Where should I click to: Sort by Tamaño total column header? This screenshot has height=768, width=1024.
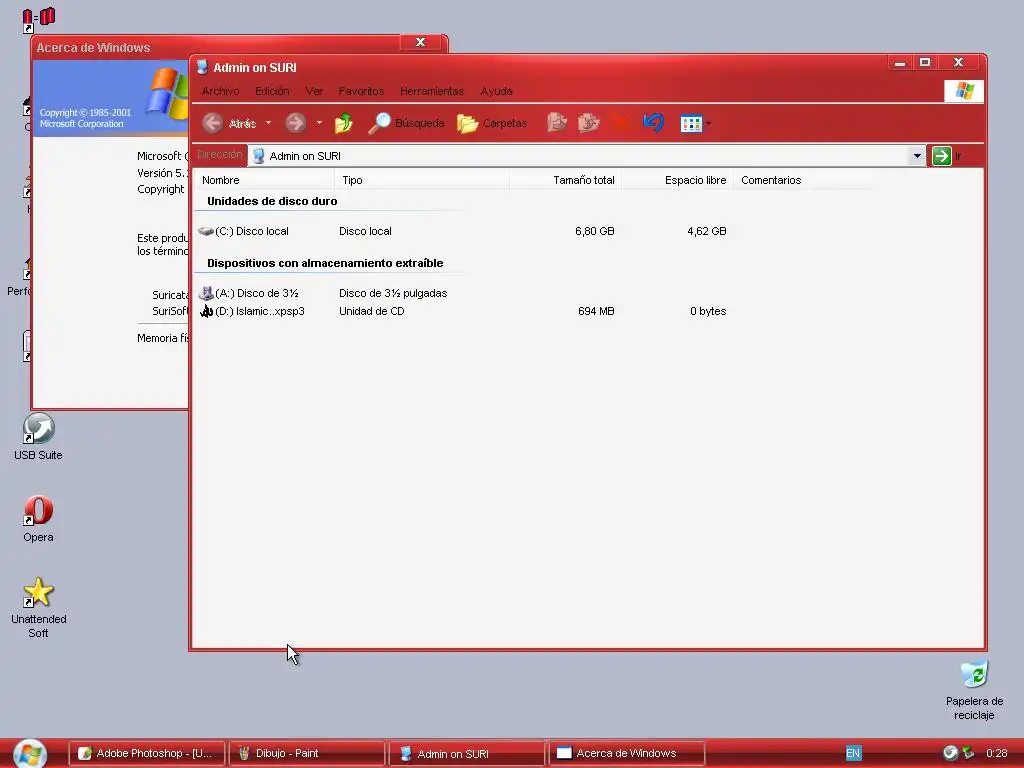click(x=566, y=180)
